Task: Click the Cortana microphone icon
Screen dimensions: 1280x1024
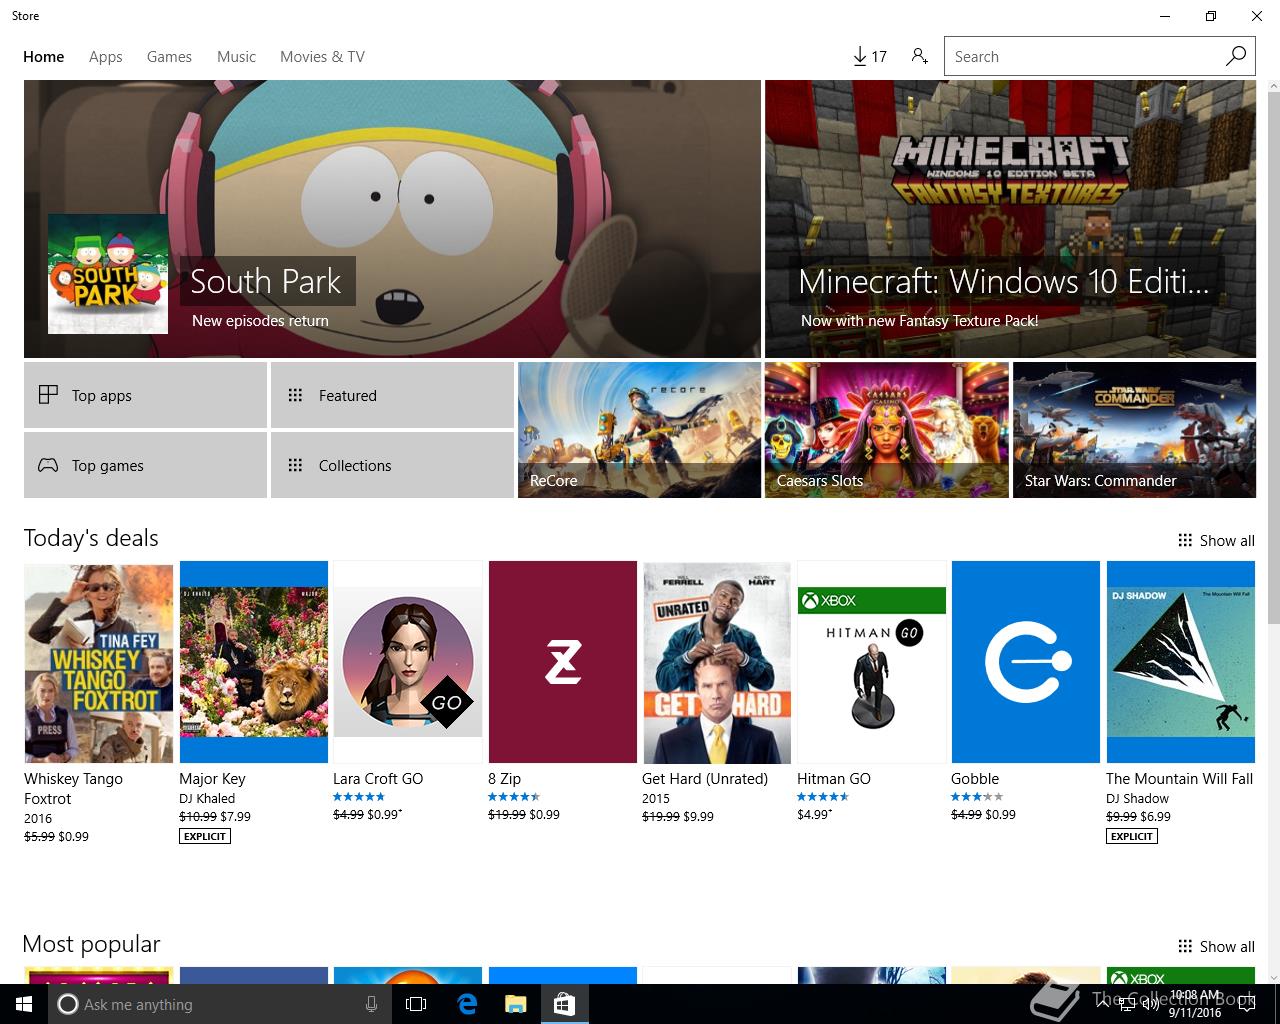Action: [371, 1004]
